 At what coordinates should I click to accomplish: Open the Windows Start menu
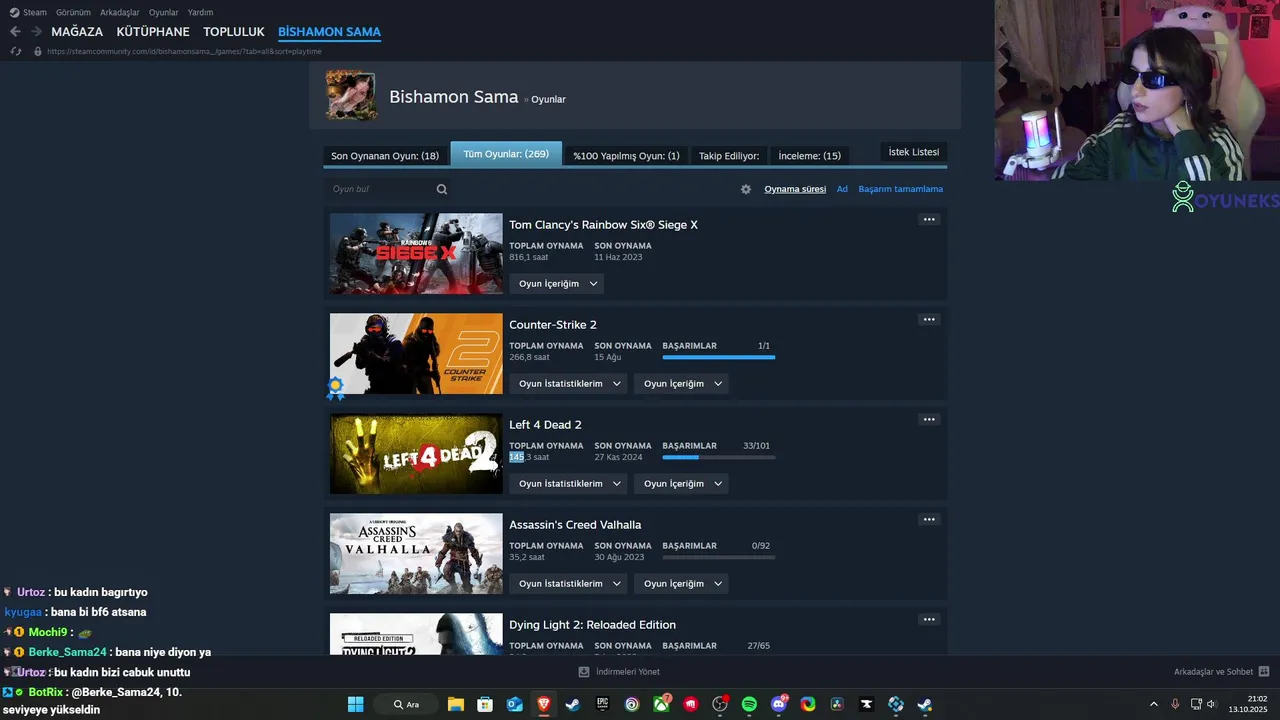(355, 704)
